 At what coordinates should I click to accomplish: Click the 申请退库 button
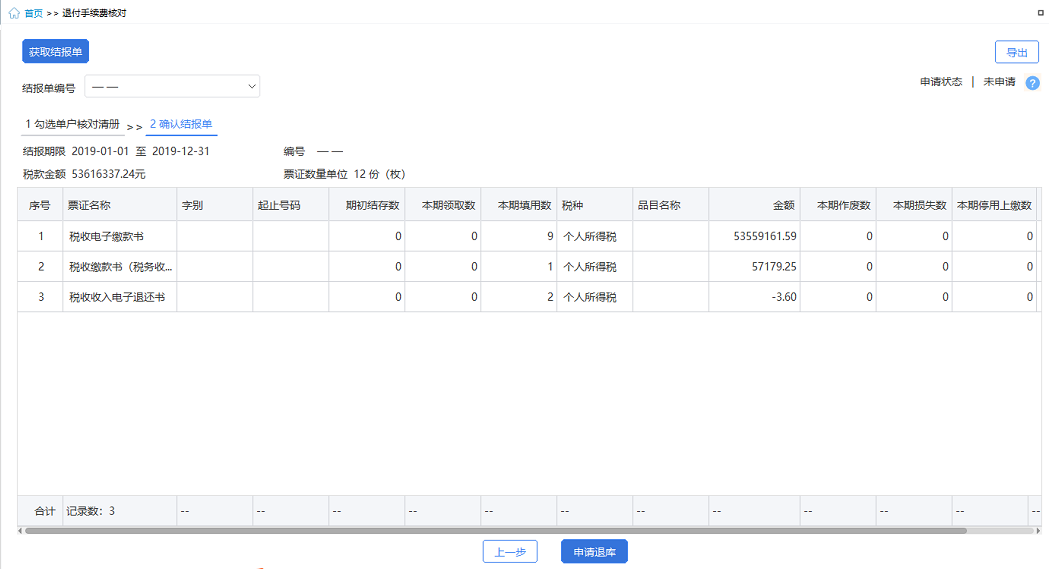point(594,552)
